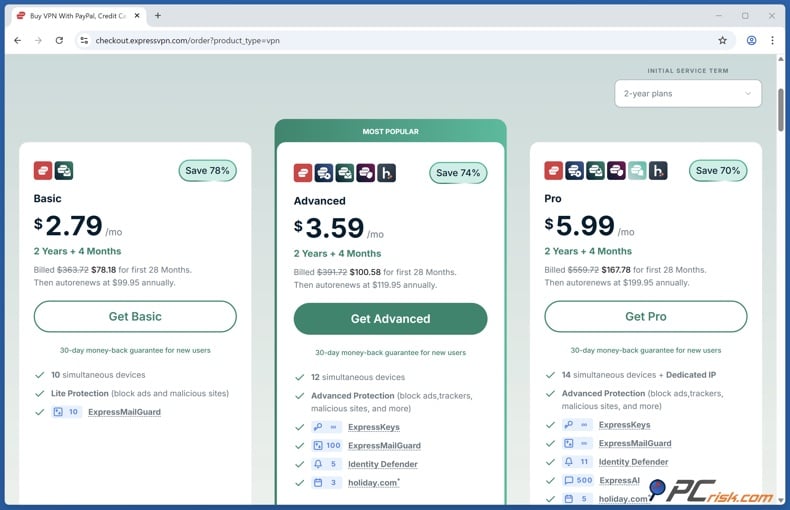Open Chrome three-dot menu

pyautogui.click(x=772, y=40)
